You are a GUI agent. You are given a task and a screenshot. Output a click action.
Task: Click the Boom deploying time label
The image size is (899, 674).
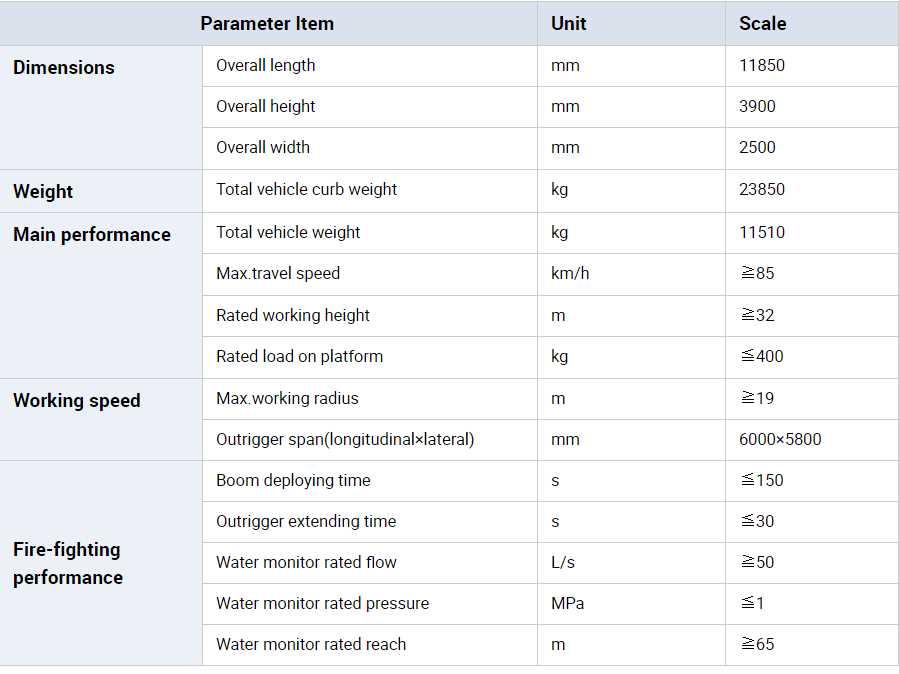coord(293,481)
